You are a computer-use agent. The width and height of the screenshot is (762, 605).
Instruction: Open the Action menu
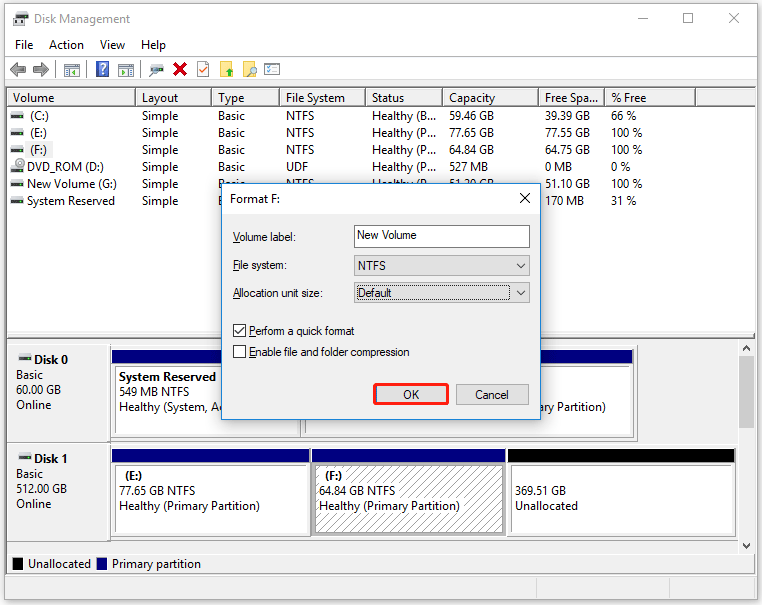pyautogui.click(x=66, y=45)
